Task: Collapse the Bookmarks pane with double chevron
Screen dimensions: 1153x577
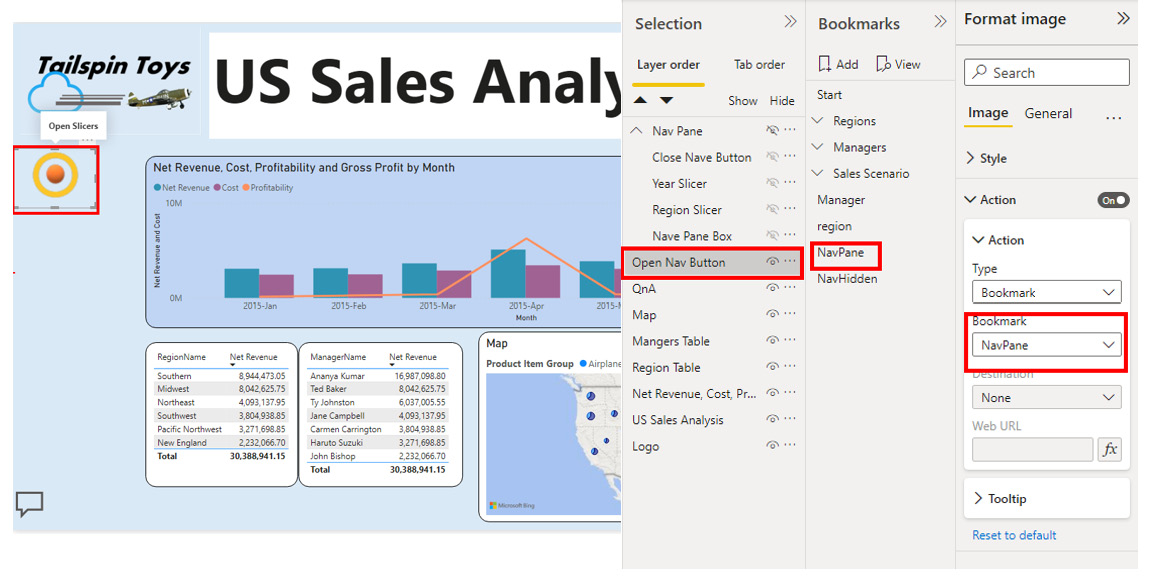Action: tap(940, 22)
